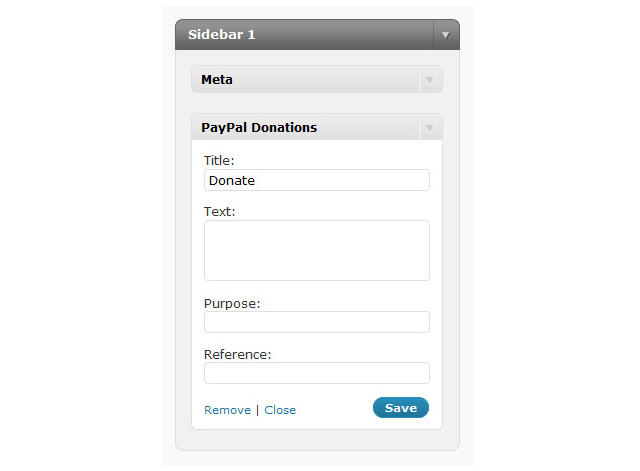This screenshot has height=471, width=640.
Task: Click the PayPal Donations widget title
Action: point(259,128)
